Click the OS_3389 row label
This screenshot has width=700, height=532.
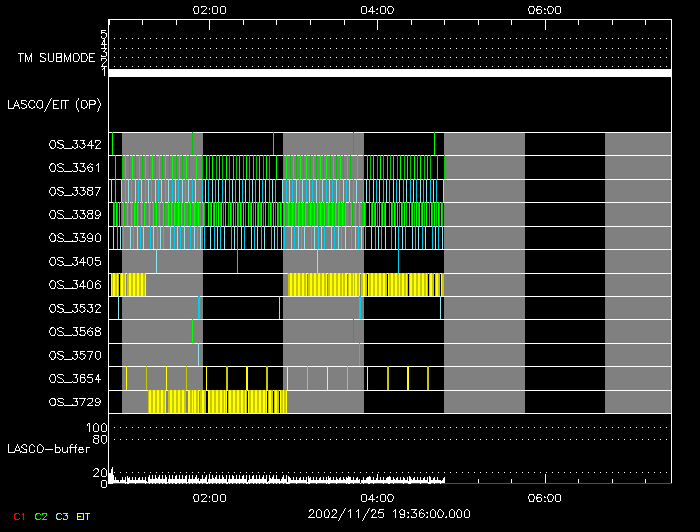point(74,214)
